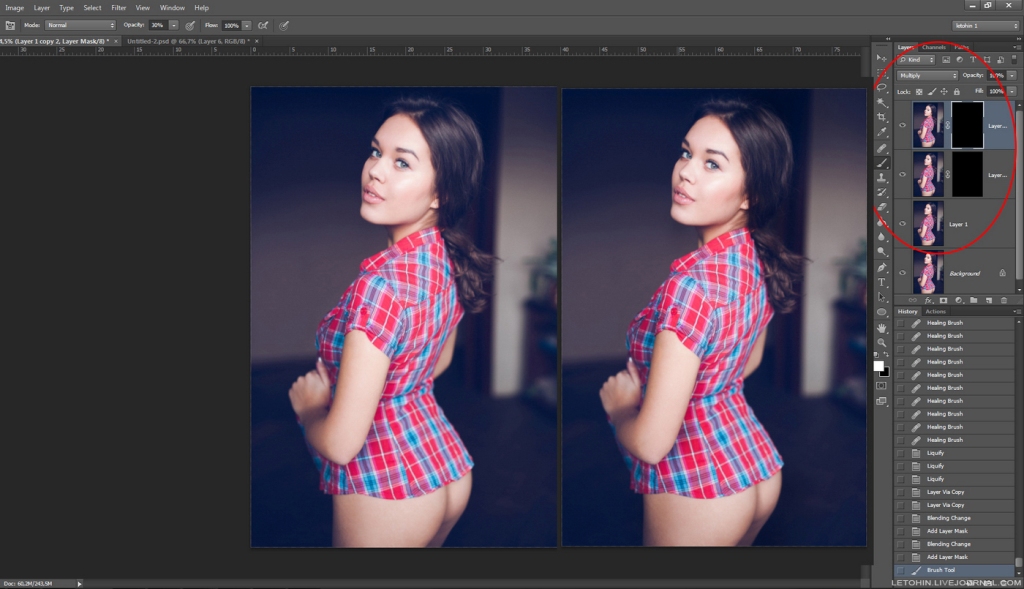This screenshot has width=1024, height=589.
Task: Select 'Layer Via Copy' history state
Action: pos(945,492)
